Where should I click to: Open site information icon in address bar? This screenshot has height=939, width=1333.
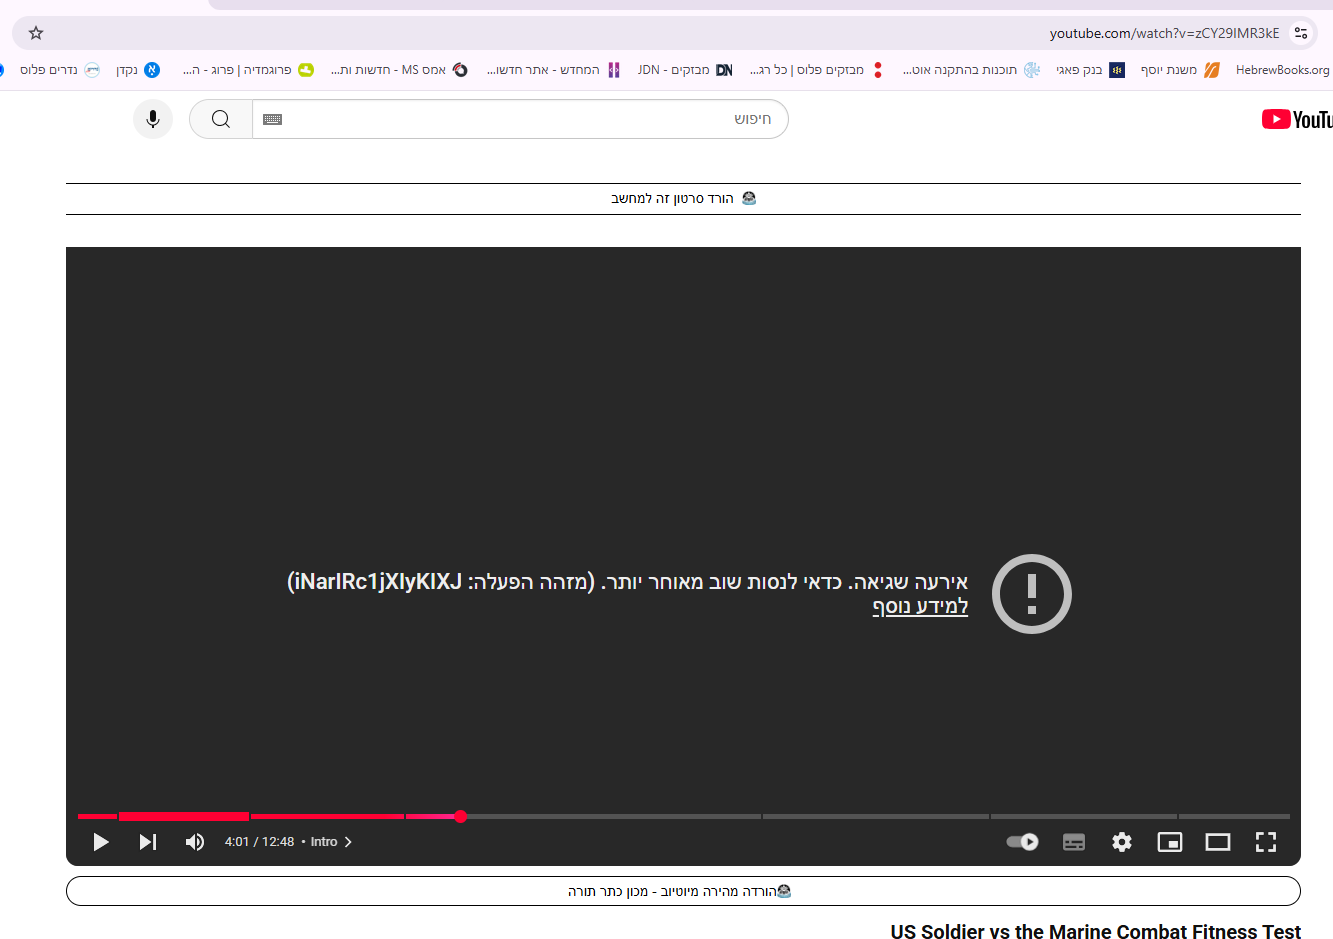tap(1300, 33)
